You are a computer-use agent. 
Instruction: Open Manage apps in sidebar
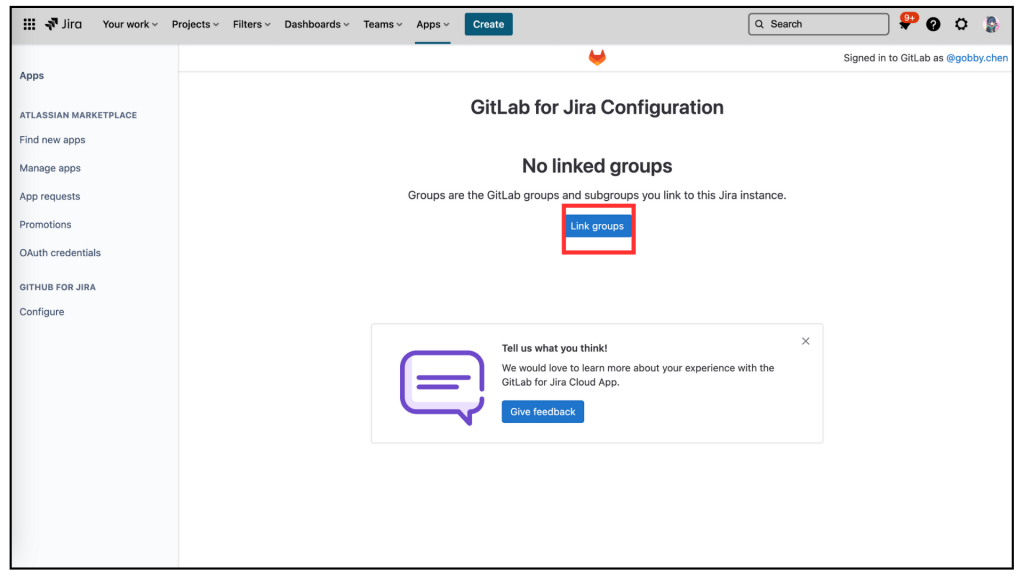tap(50, 168)
